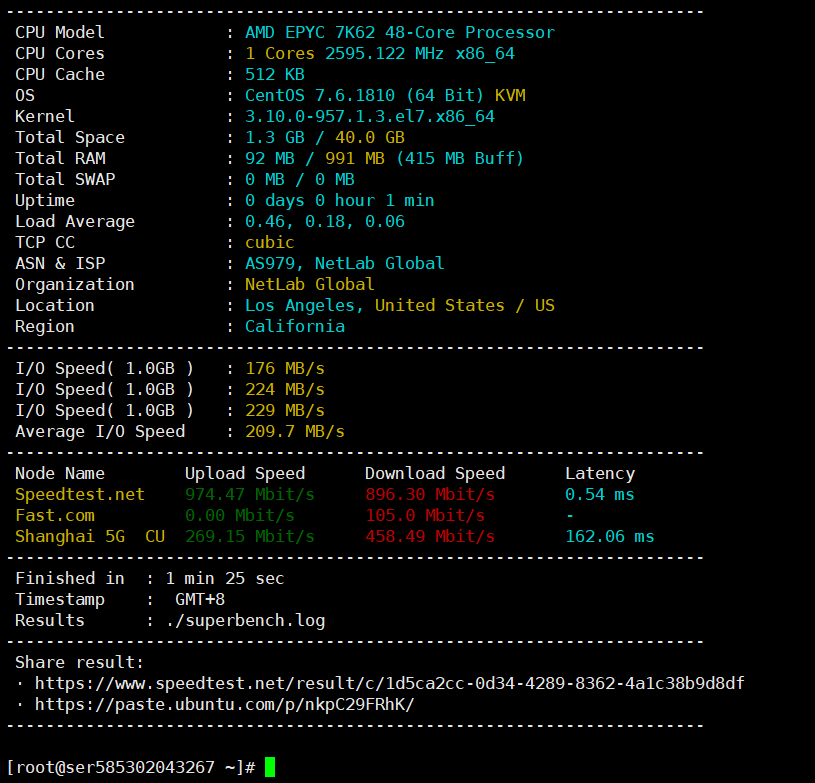This screenshot has width=815, height=783.
Task: Click the Speedtest.net node name
Action: click(79, 494)
